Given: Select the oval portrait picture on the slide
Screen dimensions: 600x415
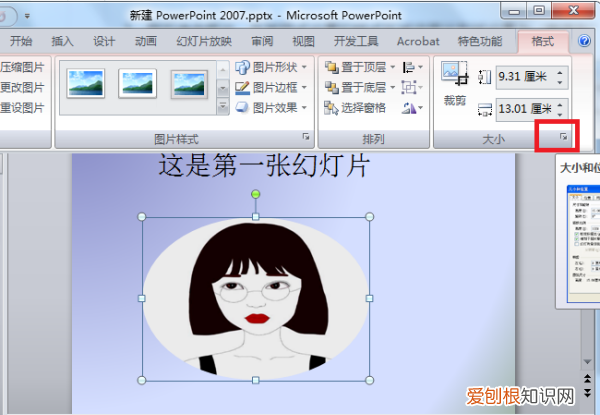Looking at the screenshot, I should 256,299.
